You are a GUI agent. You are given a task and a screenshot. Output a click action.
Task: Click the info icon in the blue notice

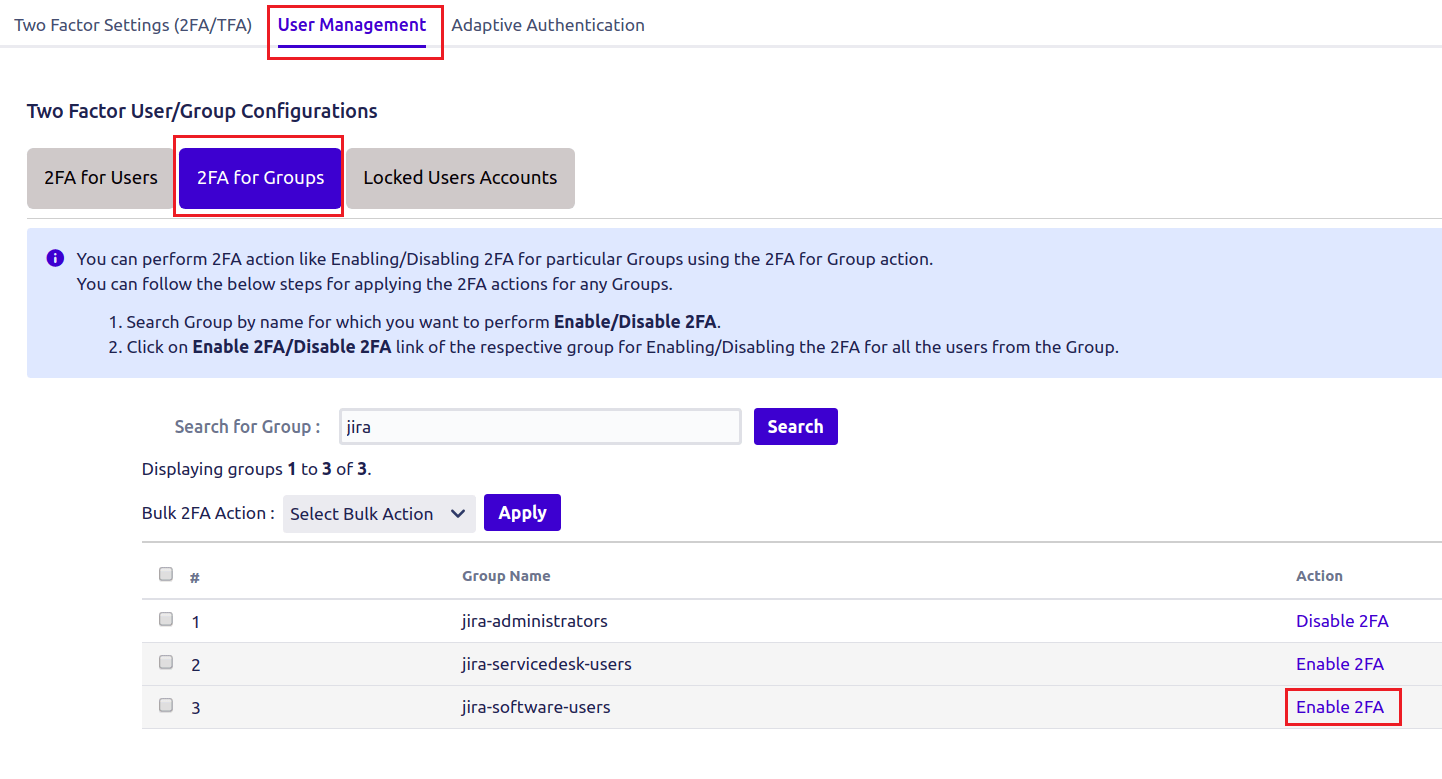[55, 259]
